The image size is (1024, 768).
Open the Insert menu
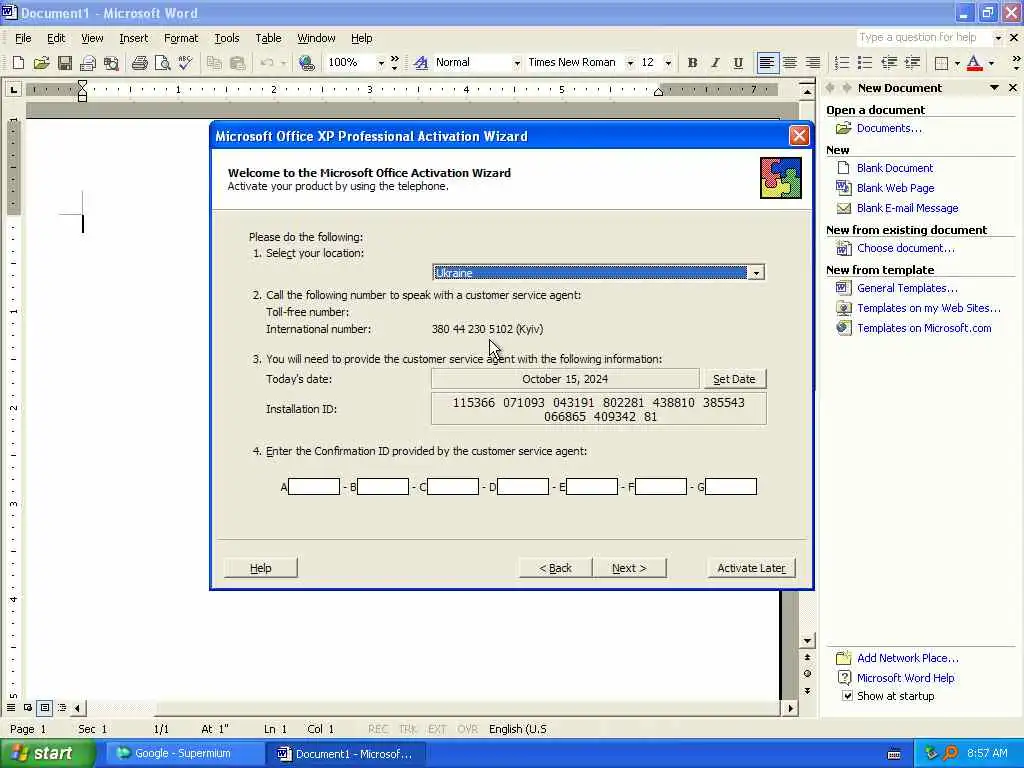(x=133, y=39)
